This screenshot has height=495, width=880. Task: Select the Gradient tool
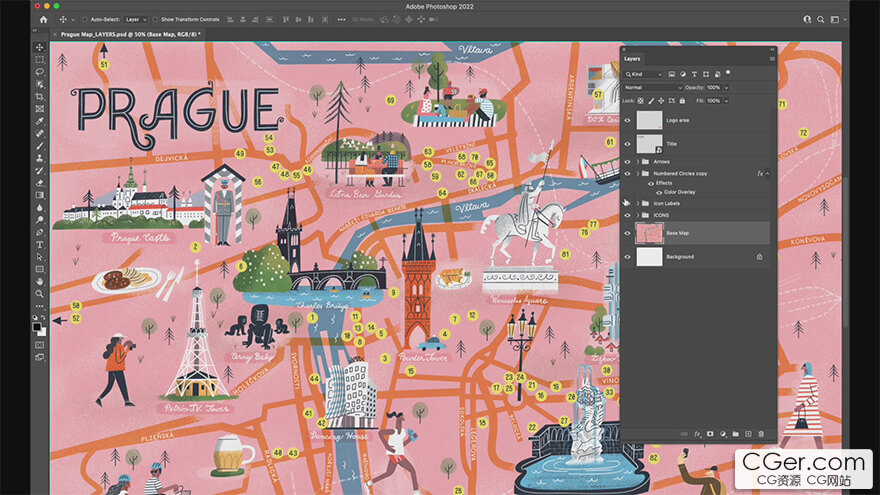coord(39,195)
